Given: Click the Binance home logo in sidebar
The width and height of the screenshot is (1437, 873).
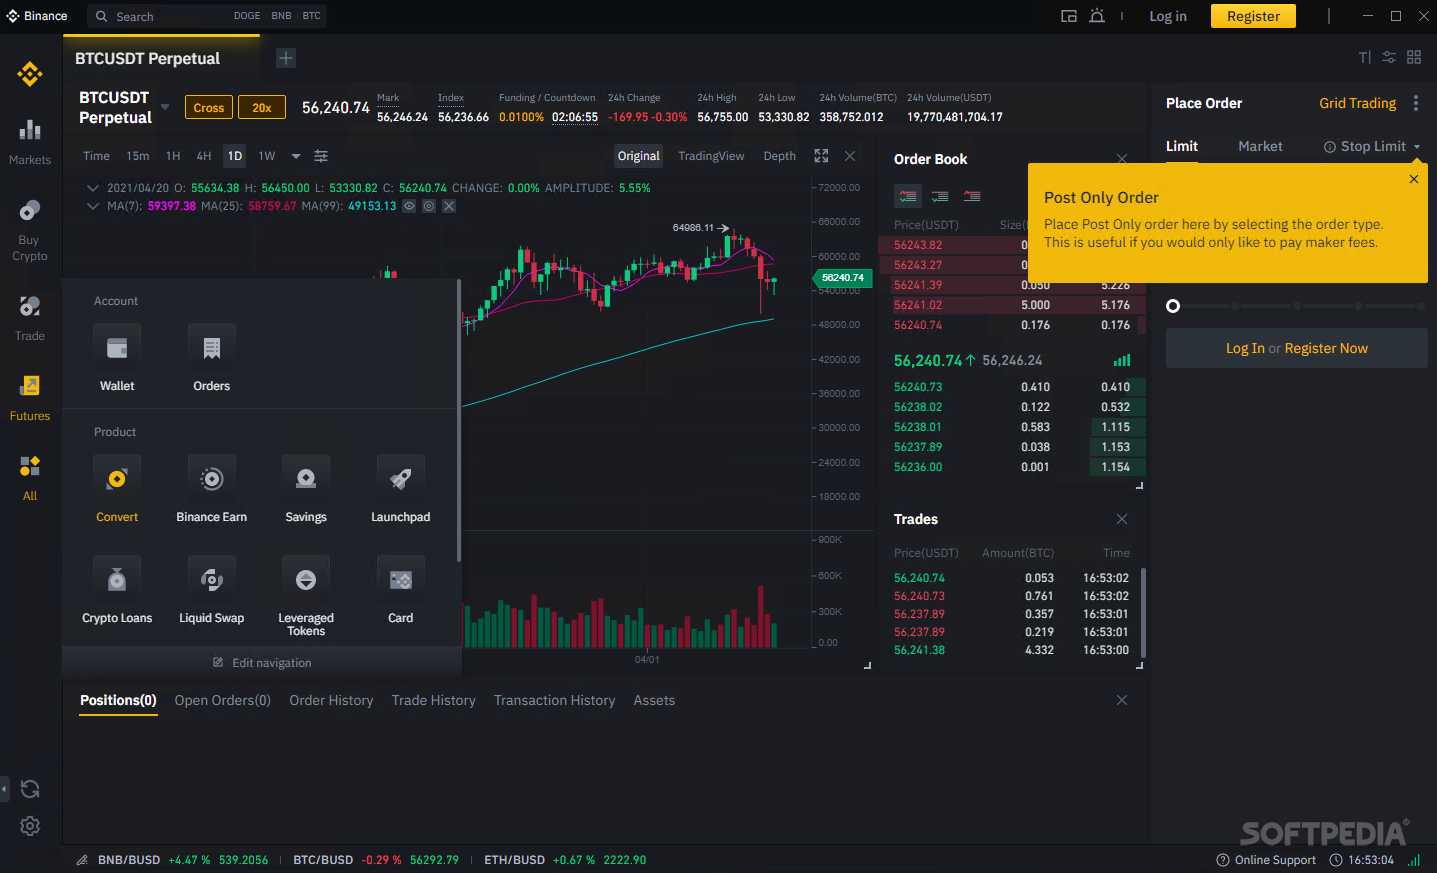Looking at the screenshot, I should [30, 74].
